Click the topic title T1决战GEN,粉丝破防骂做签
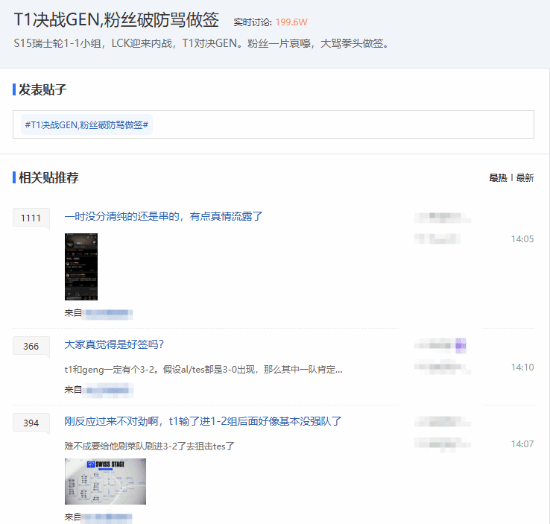The image size is (550, 524). point(116,20)
